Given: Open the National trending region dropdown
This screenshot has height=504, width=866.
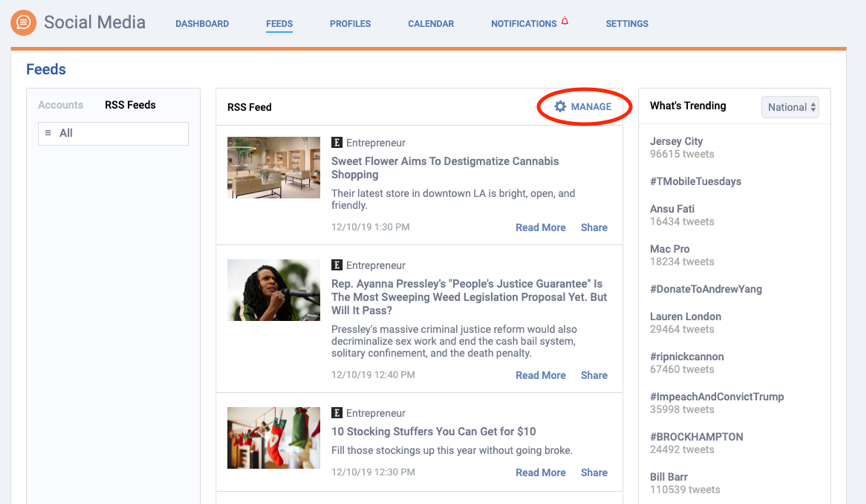Looking at the screenshot, I should (x=790, y=107).
